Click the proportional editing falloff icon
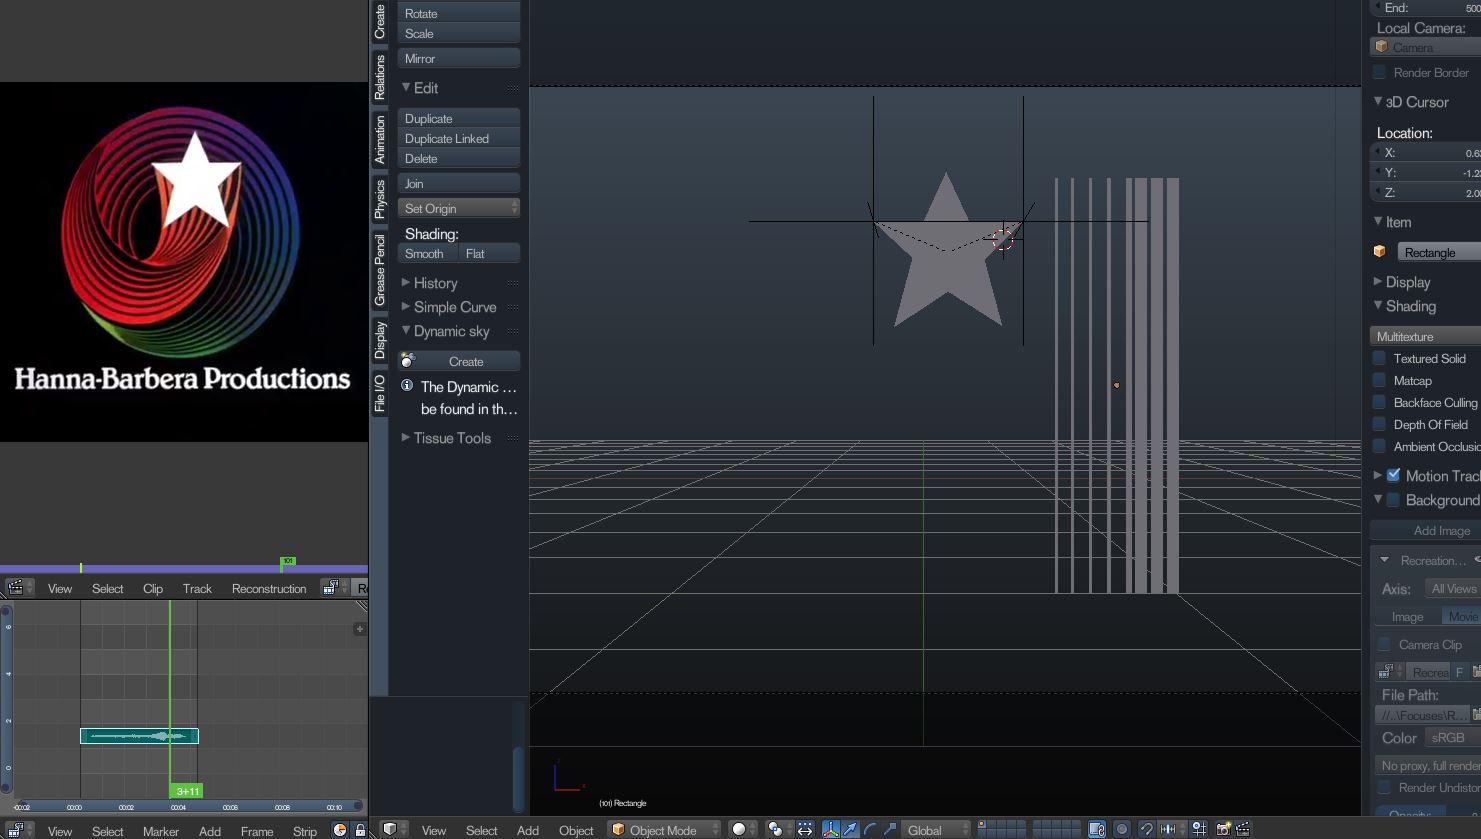1481x839 pixels. tap(1122, 829)
